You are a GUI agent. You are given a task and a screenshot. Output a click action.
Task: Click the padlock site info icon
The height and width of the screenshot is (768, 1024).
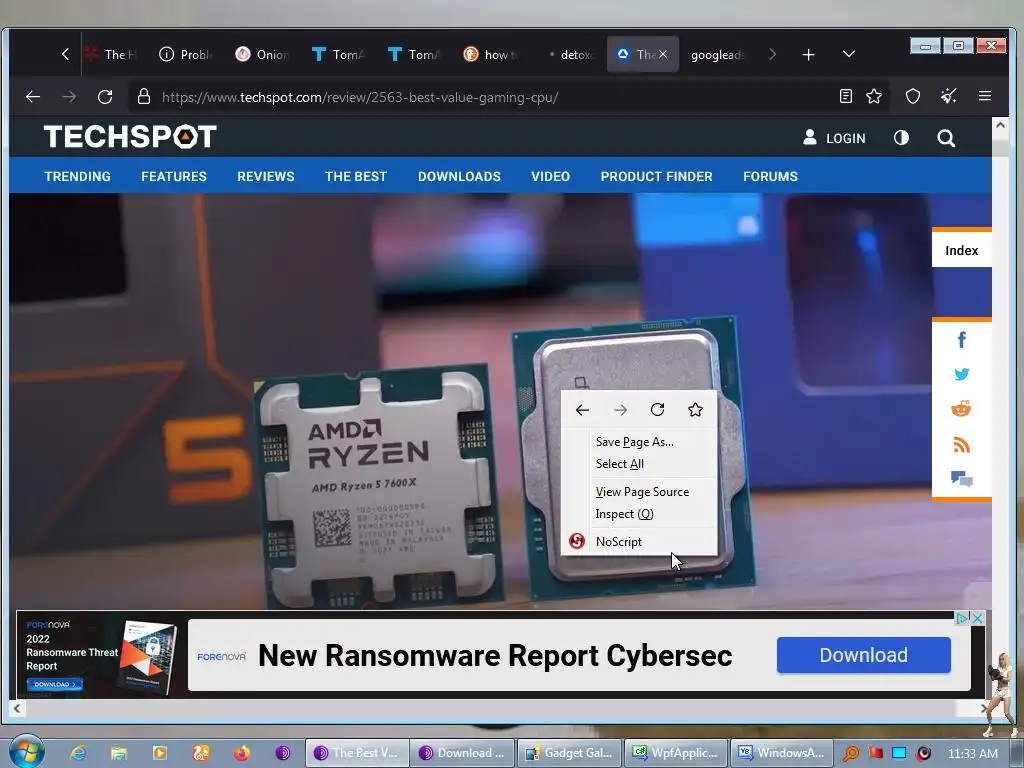pyautogui.click(x=144, y=97)
